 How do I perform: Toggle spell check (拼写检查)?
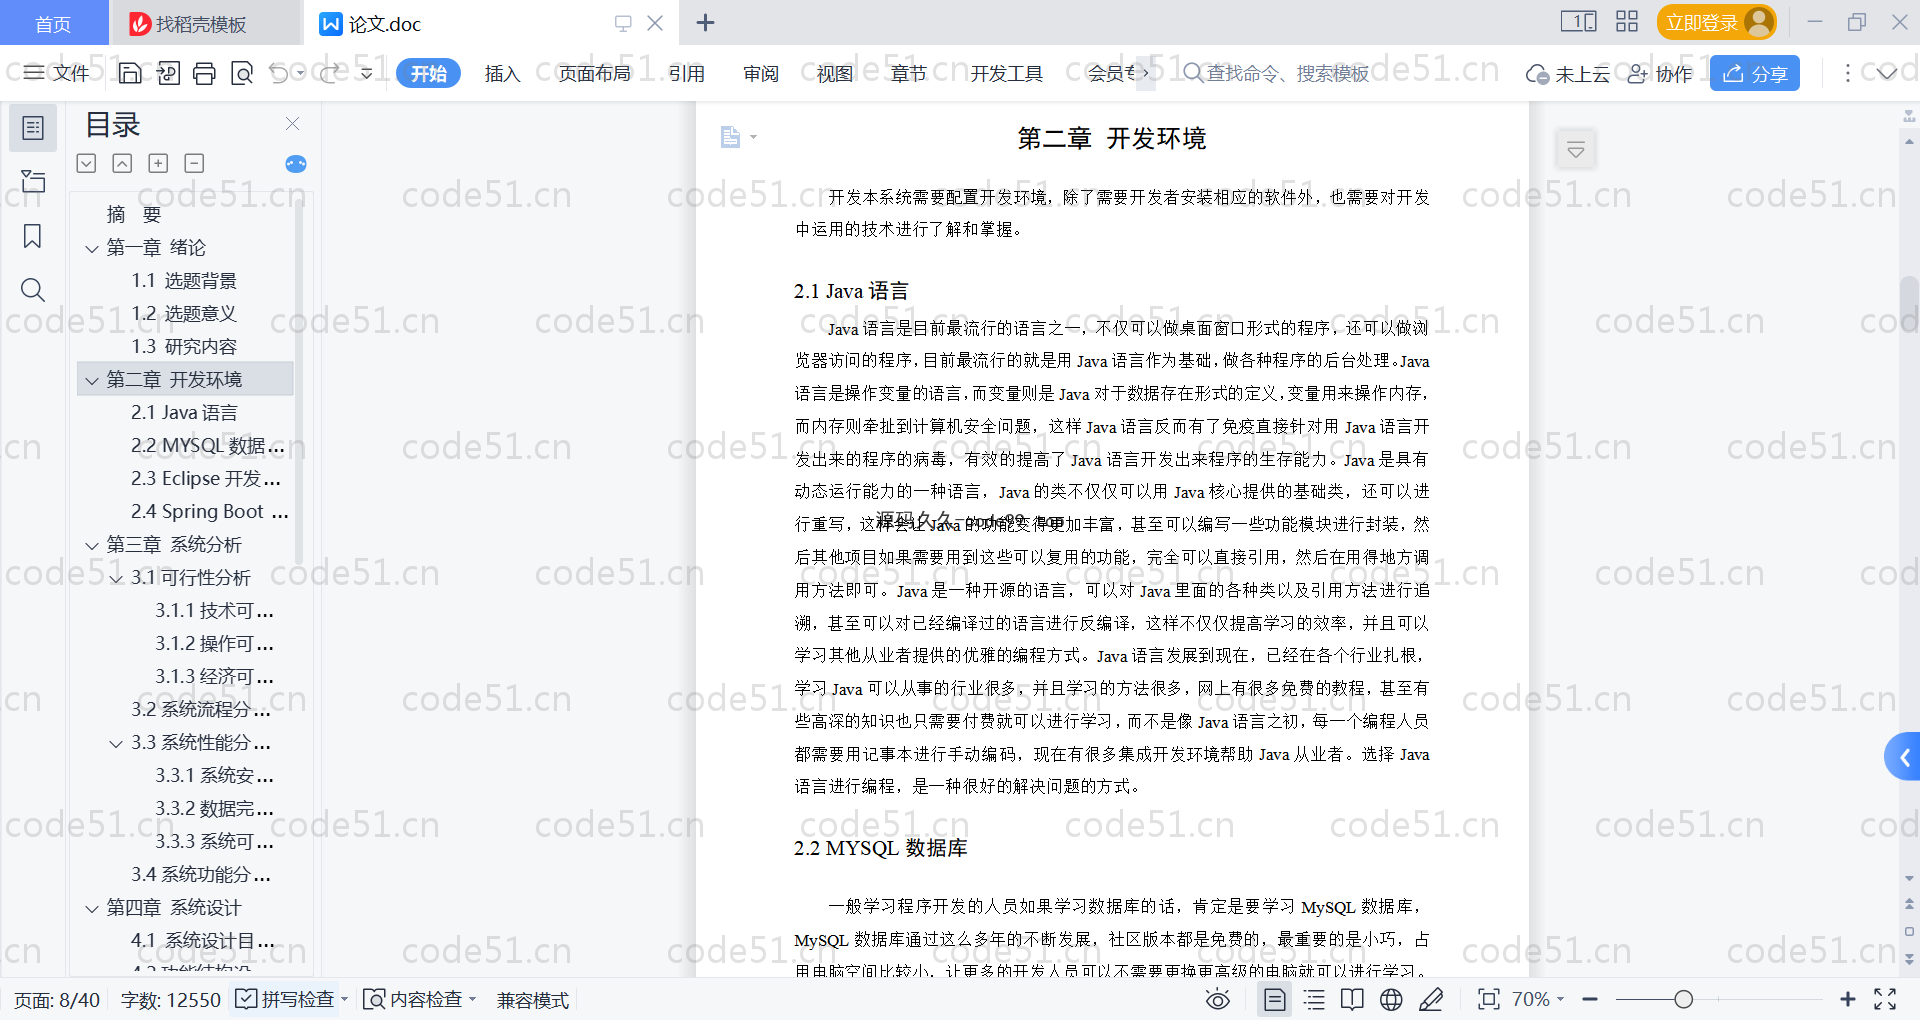[286, 1000]
